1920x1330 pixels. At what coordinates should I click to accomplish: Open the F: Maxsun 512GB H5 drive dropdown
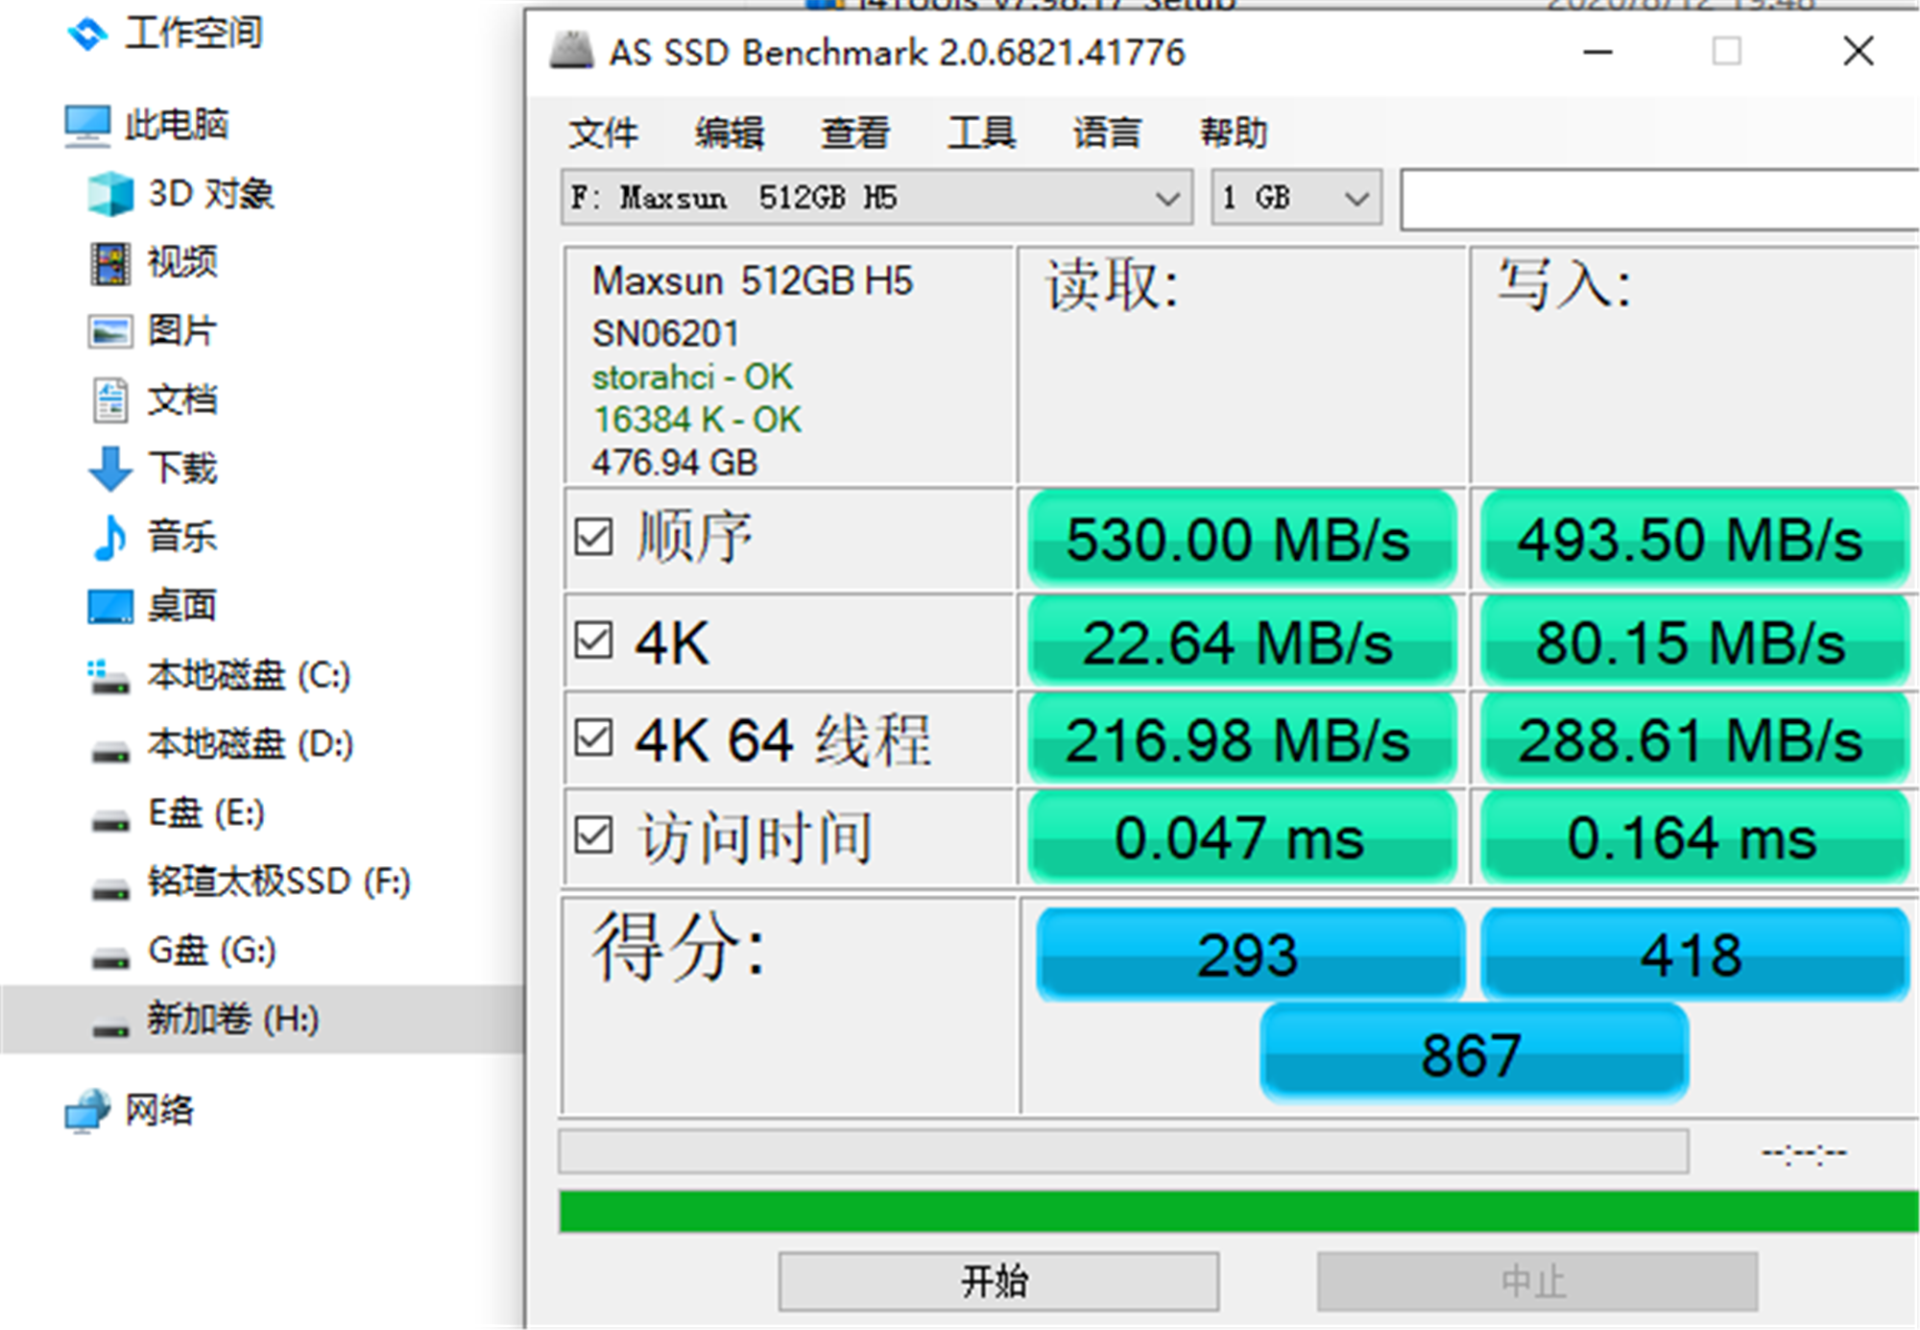click(x=877, y=197)
